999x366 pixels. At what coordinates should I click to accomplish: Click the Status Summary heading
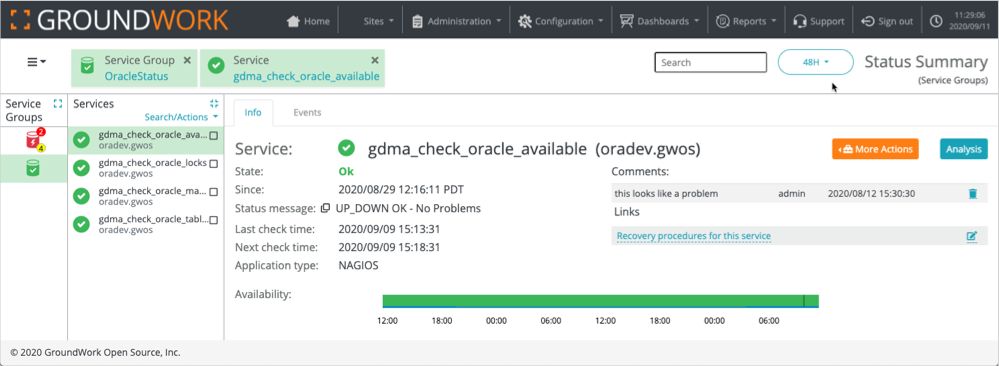click(926, 62)
